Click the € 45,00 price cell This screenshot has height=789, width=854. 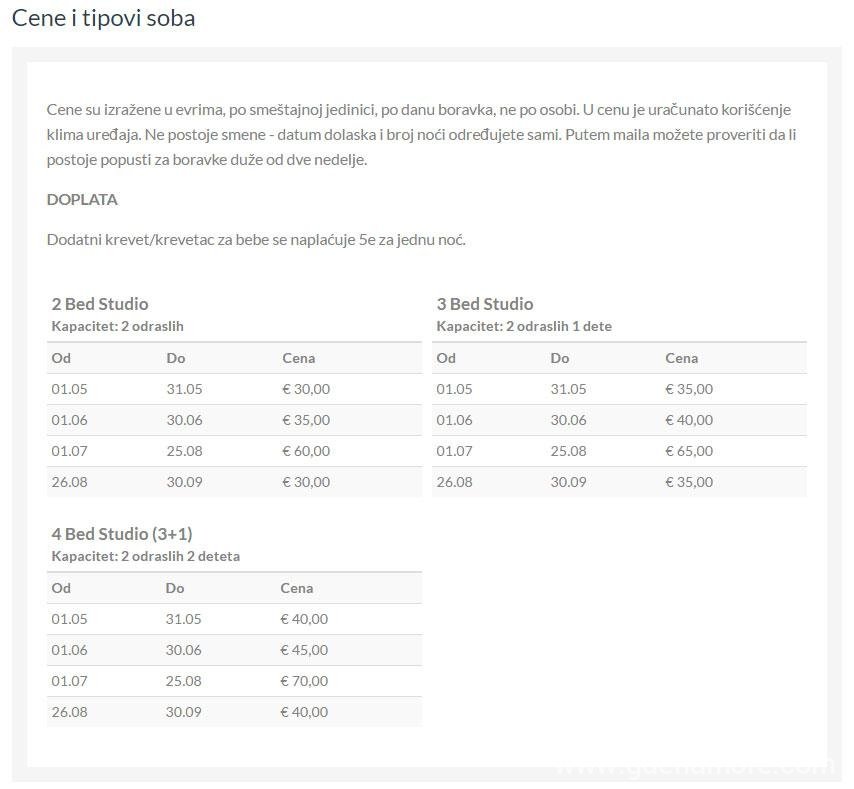tap(304, 650)
